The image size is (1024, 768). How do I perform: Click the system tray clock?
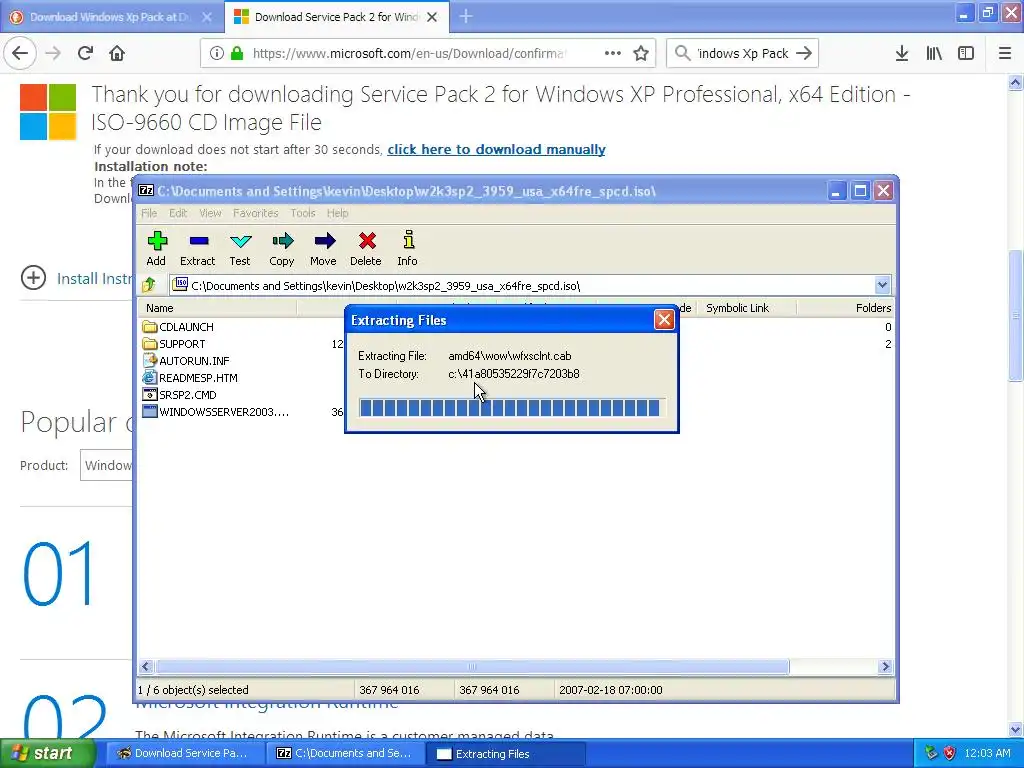[987, 753]
